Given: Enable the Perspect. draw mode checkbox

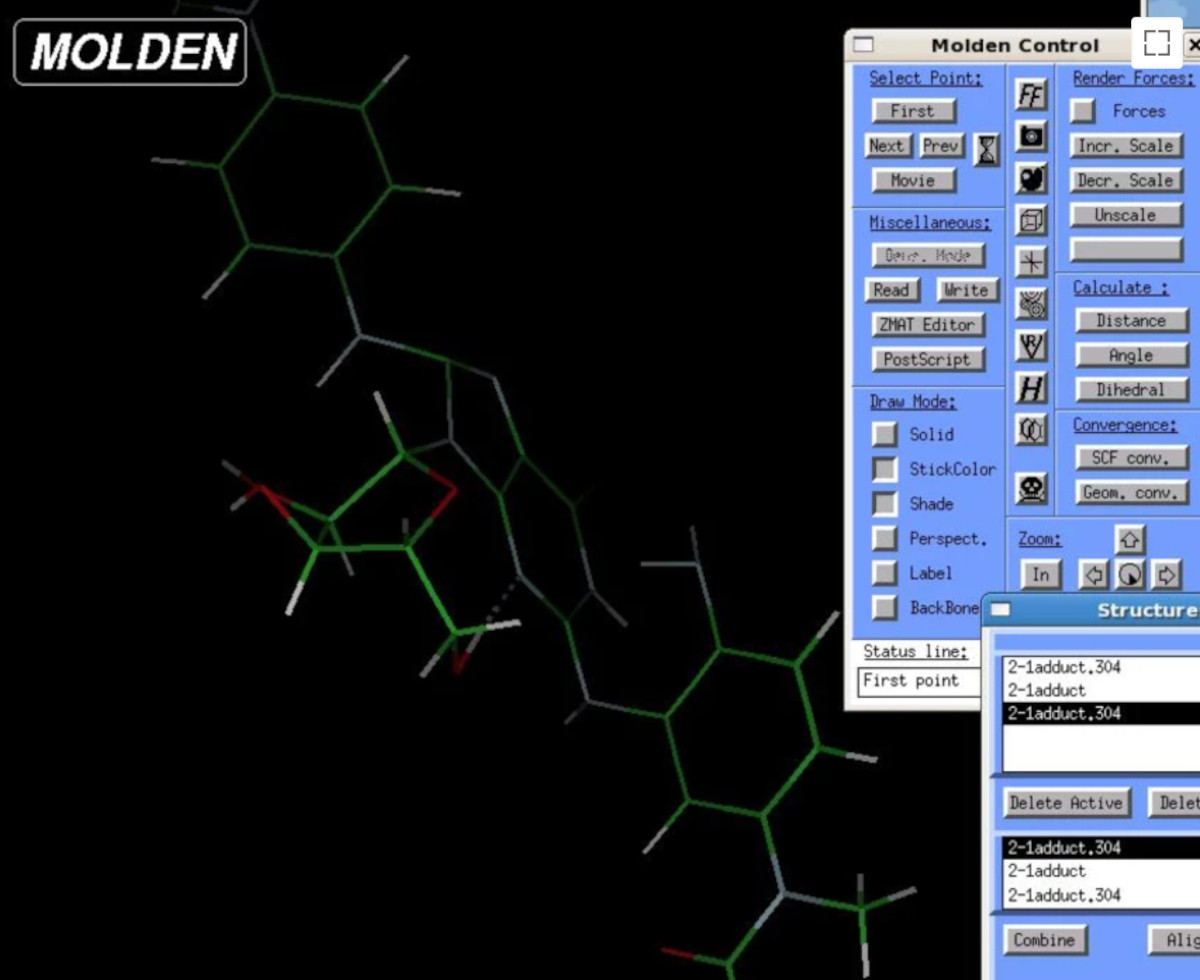Looking at the screenshot, I should click(x=884, y=539).
